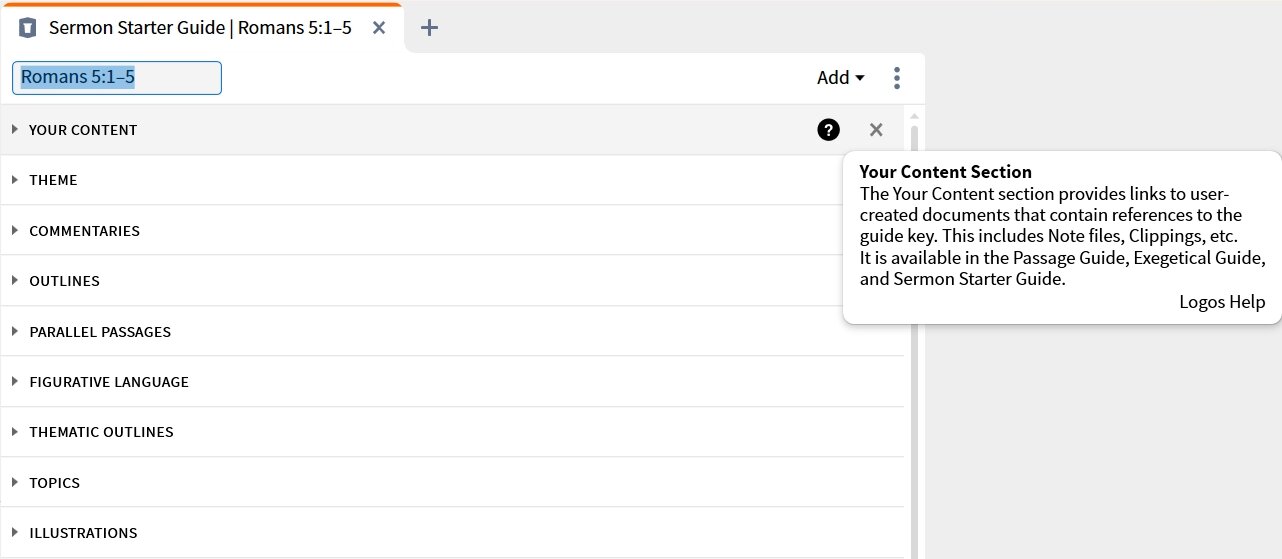Expand the Figurative Language section arrow
This screenshot has width=1282, height=559.
pos(15,382)
